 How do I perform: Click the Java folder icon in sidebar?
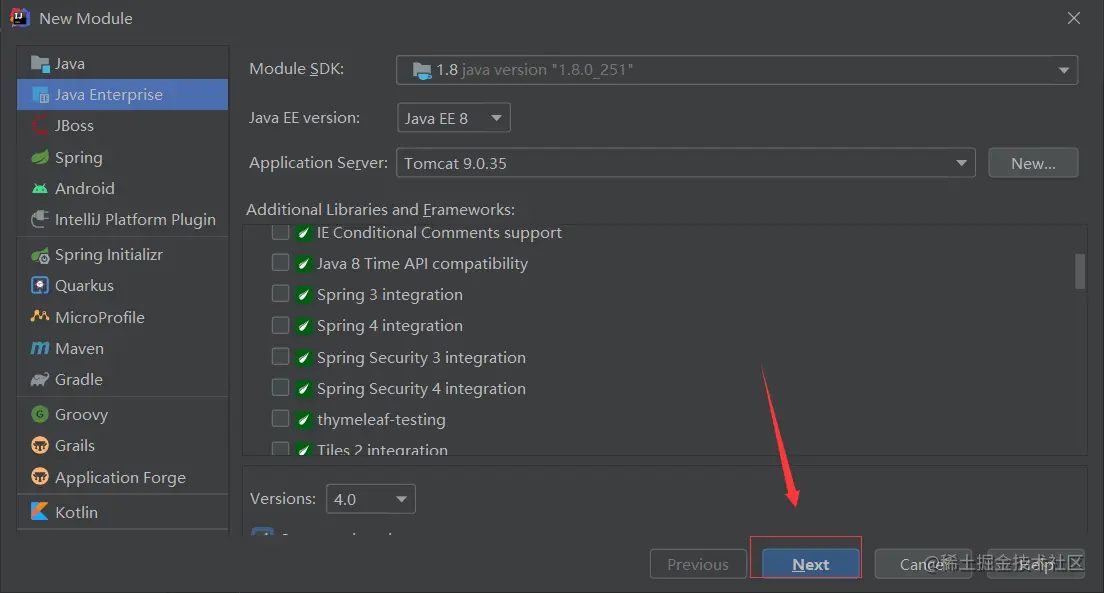[40, 63]
